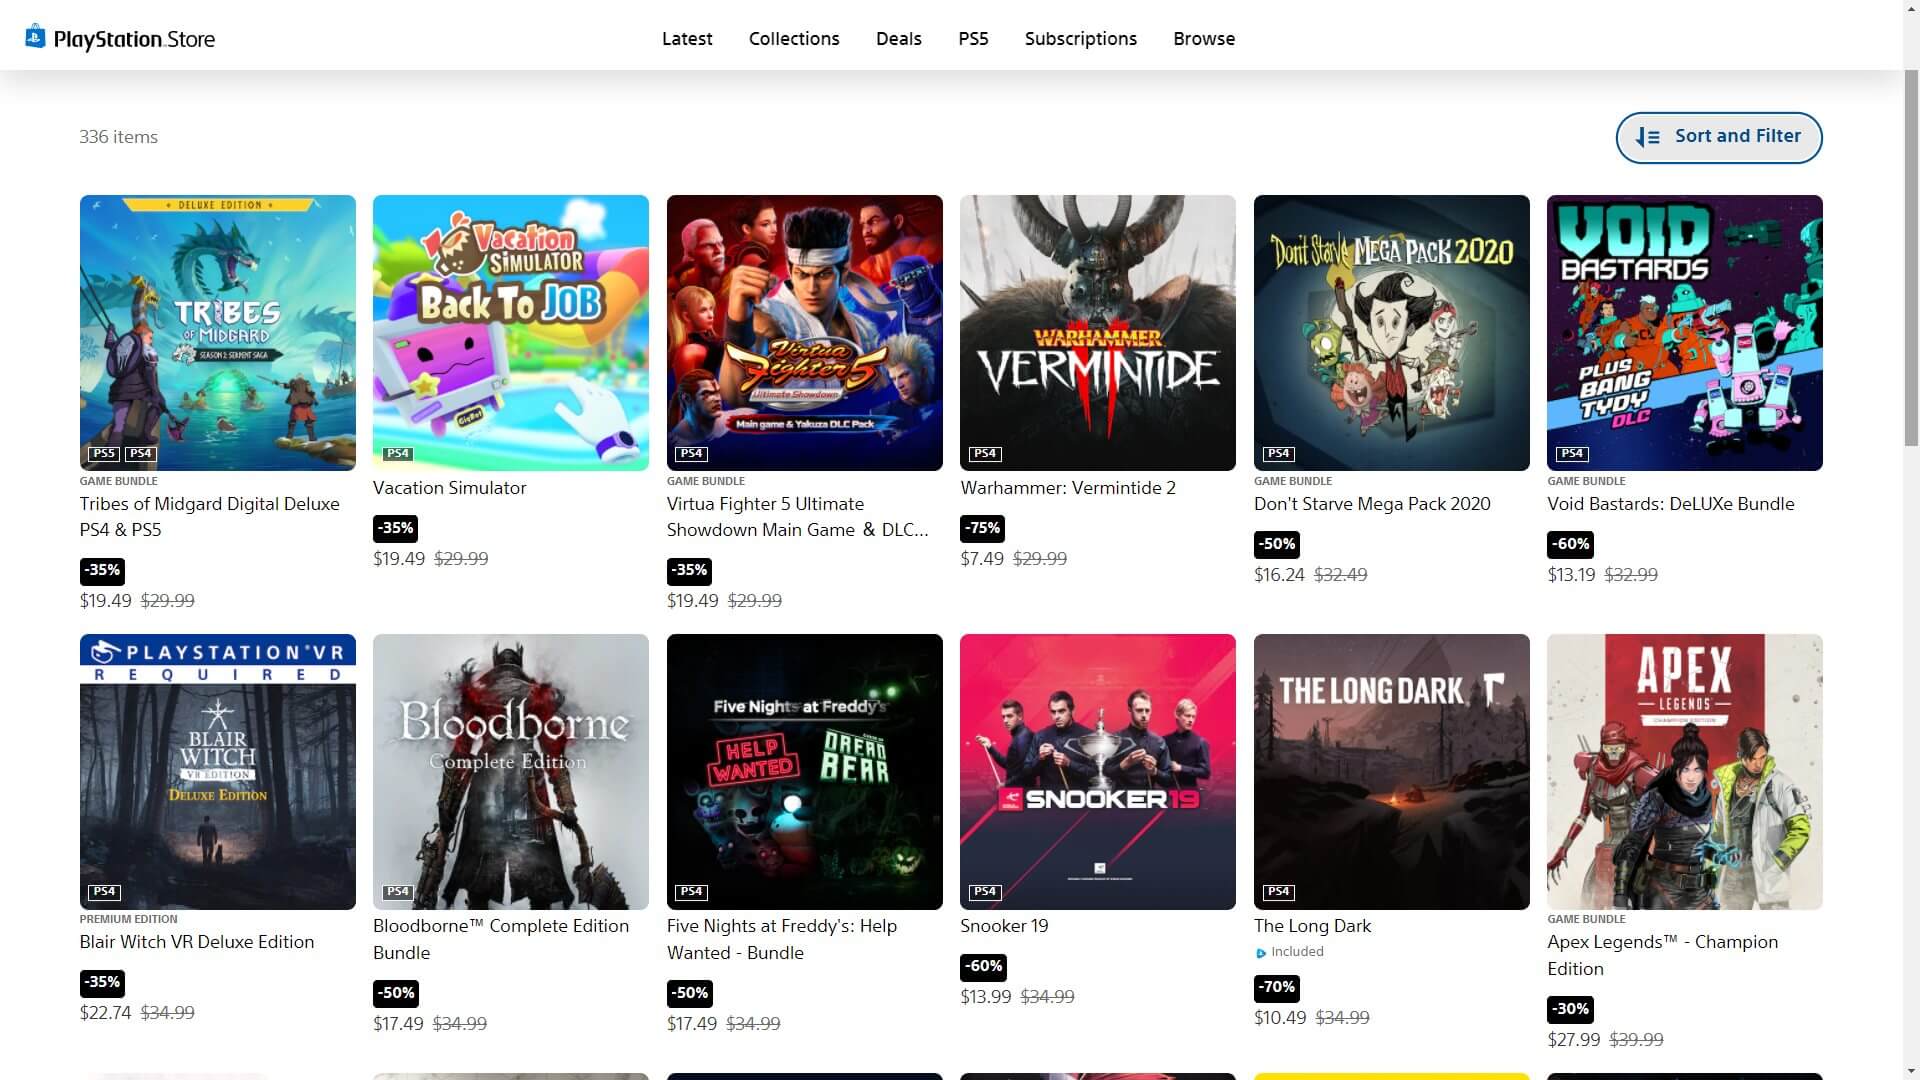
Task: Open the Apex Legends Champion Edition thumbnail
Action: pyautogui.click(x=1684, y=771)
